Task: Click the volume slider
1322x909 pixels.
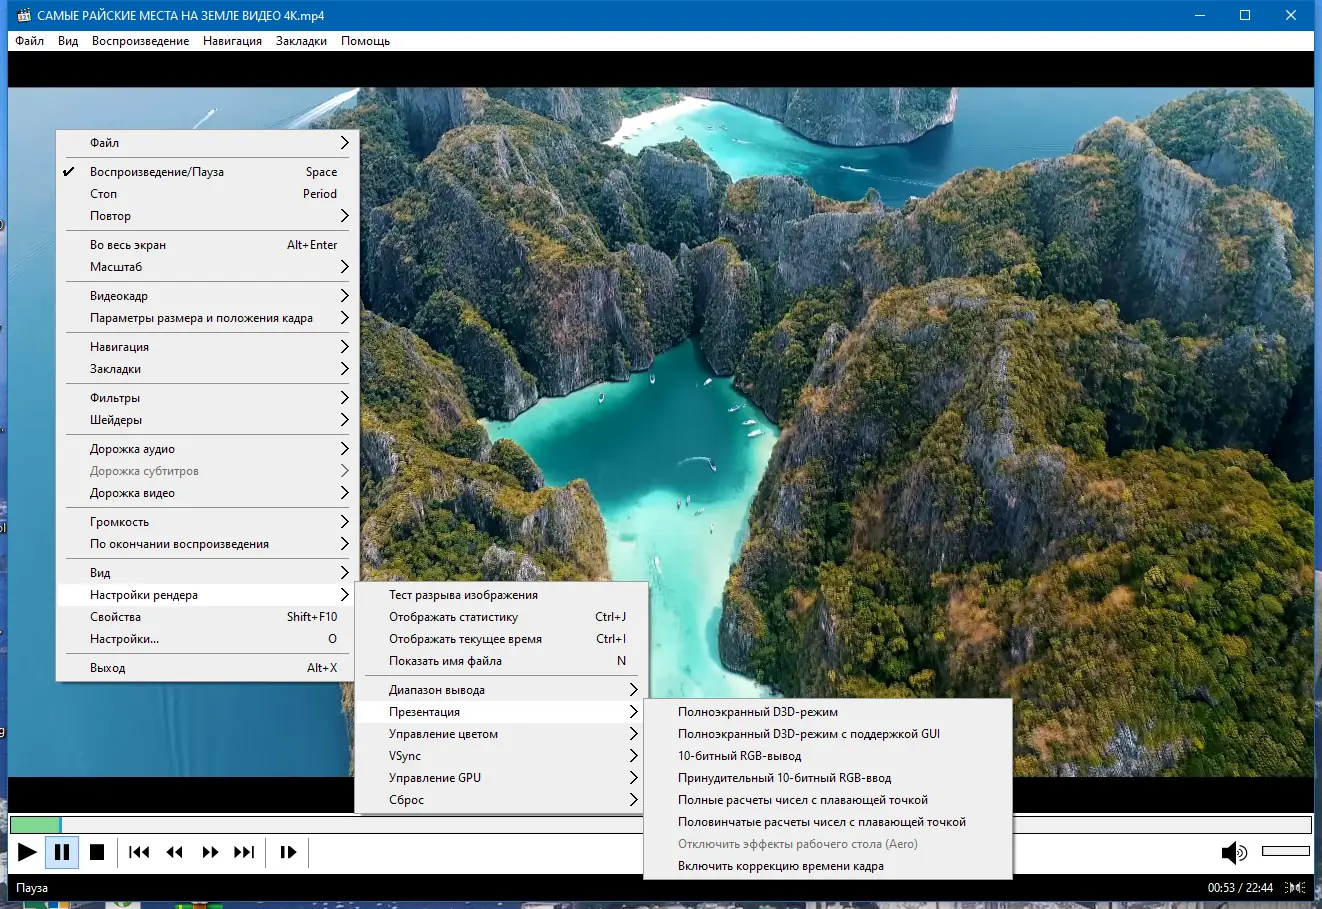Action: (1285, 851)
